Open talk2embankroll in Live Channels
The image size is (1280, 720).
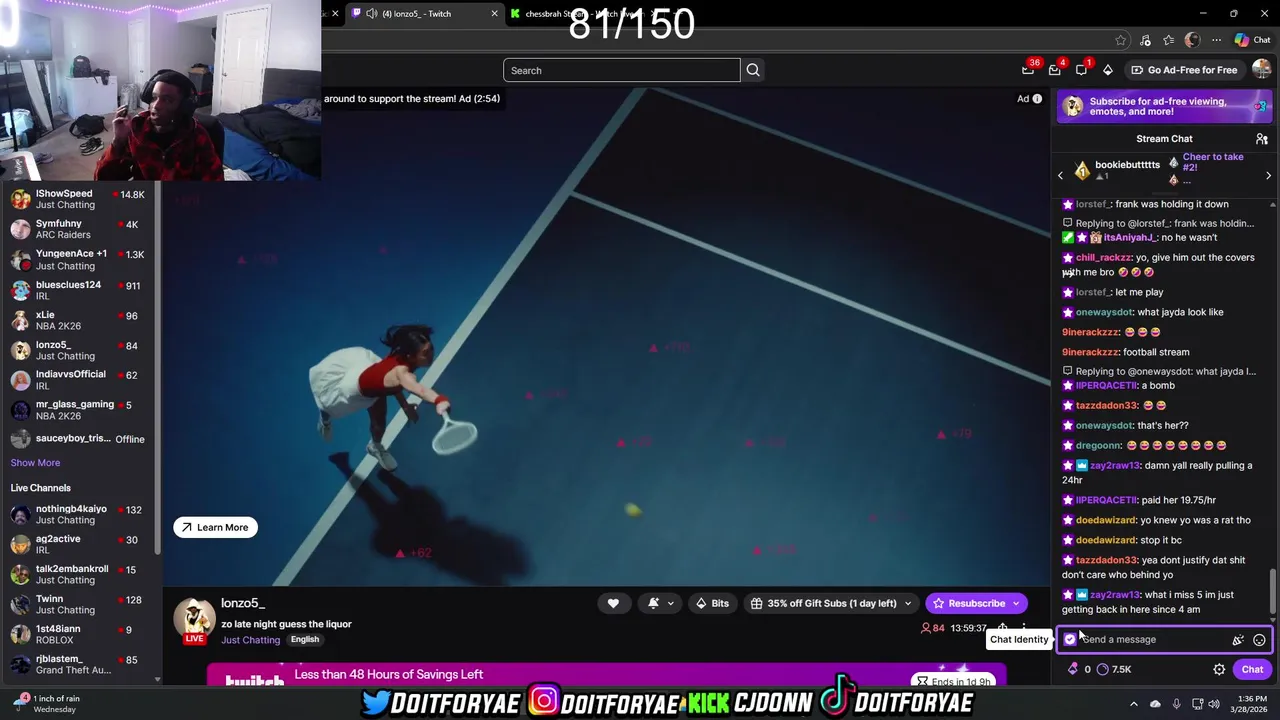click(78, 574)
